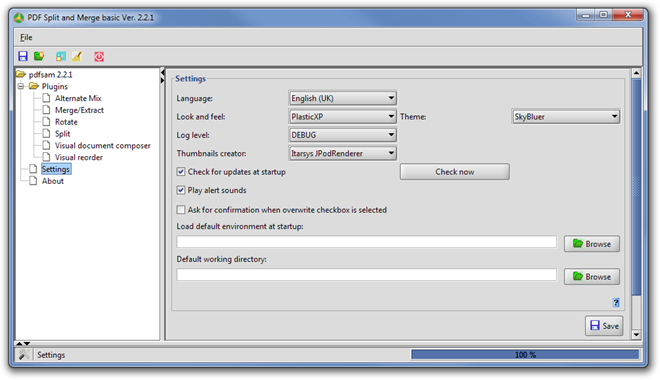The height and width of the screenshot is (380, 660).
Task: Browse for default working directory
Action: click(x=592, y=276)
